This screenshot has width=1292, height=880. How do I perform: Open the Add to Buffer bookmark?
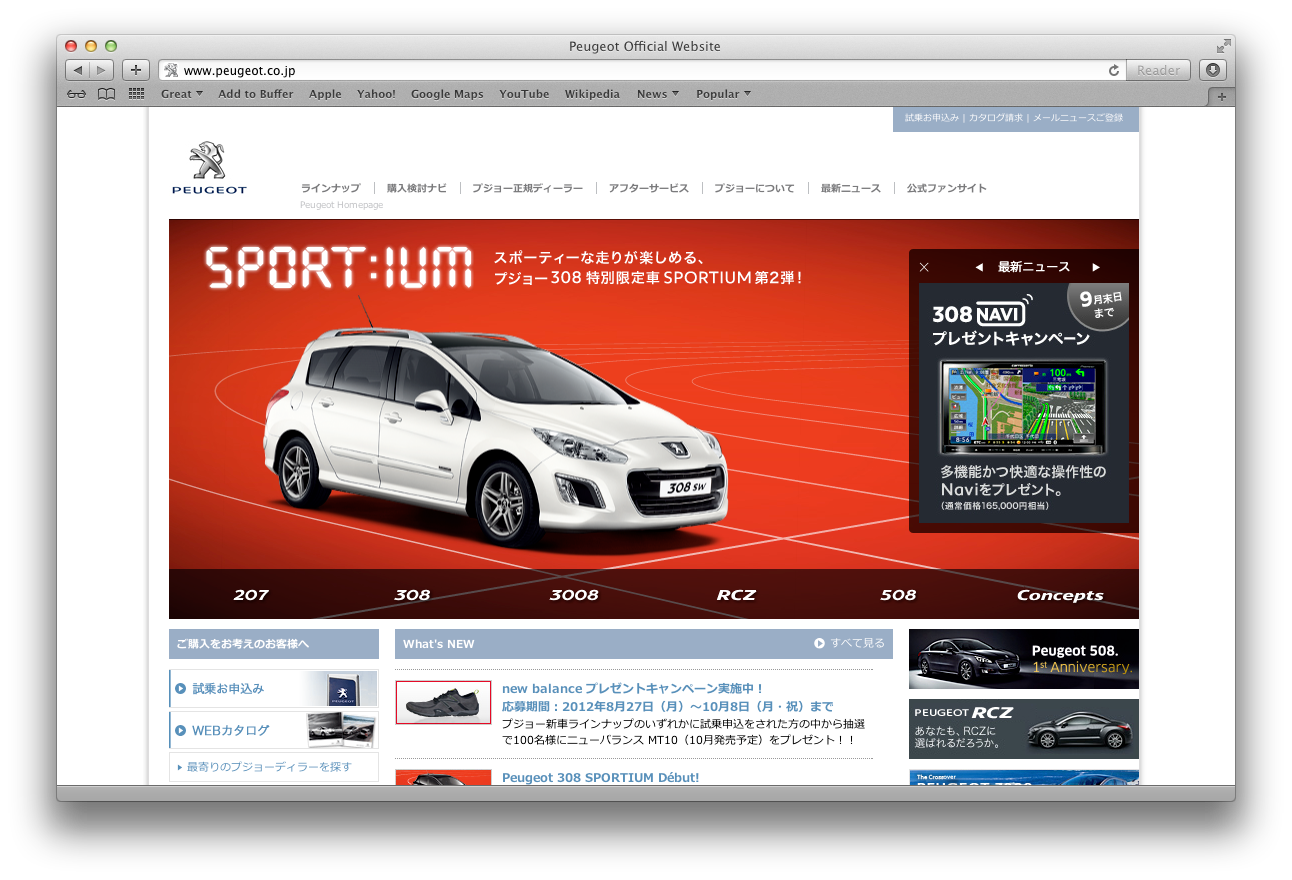[x=256, y=94]
